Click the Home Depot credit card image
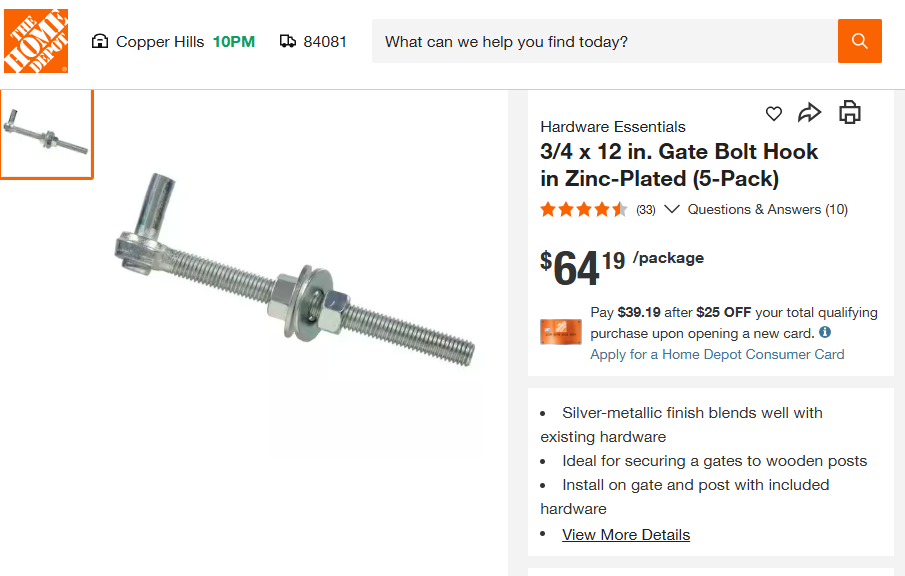905x576 pixels. point(560,333)
